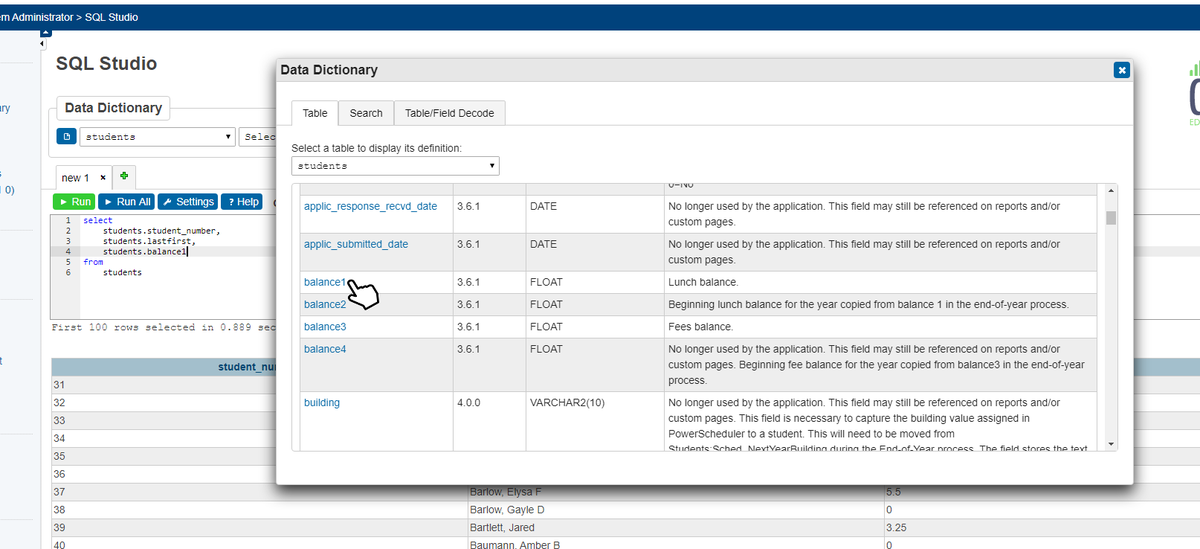Run the current SQL query
Screen dimensions: 1200x549
(x=75, y=201)
